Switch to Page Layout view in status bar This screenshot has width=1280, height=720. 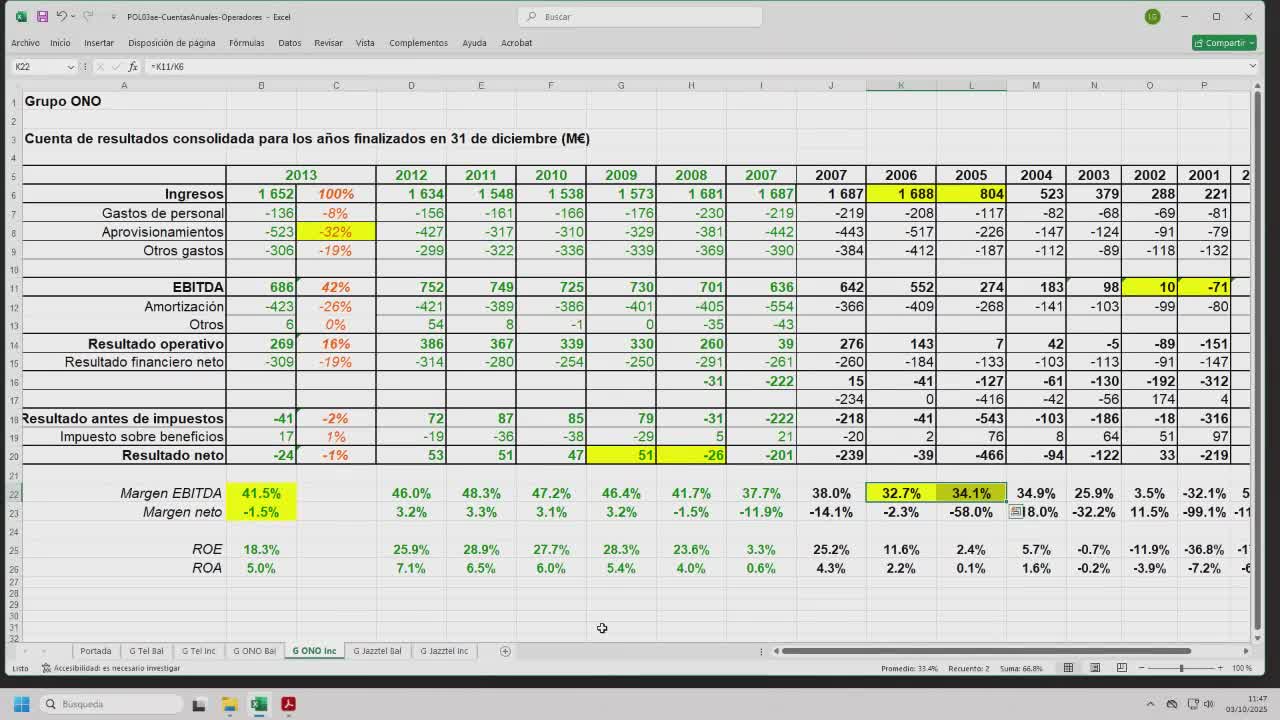point(1095,668)
